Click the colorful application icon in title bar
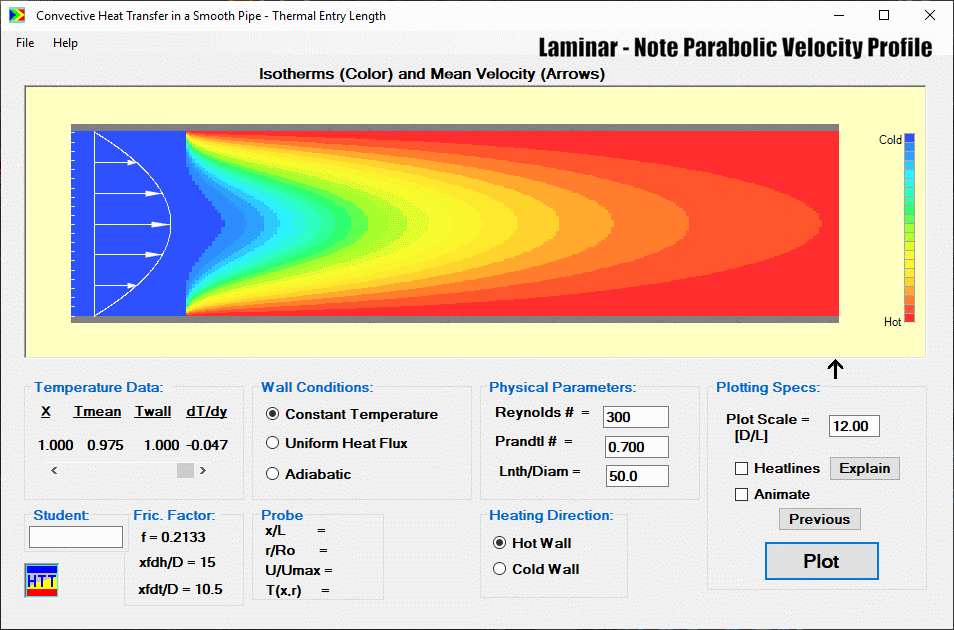954x630 pixels. point(16,15)
